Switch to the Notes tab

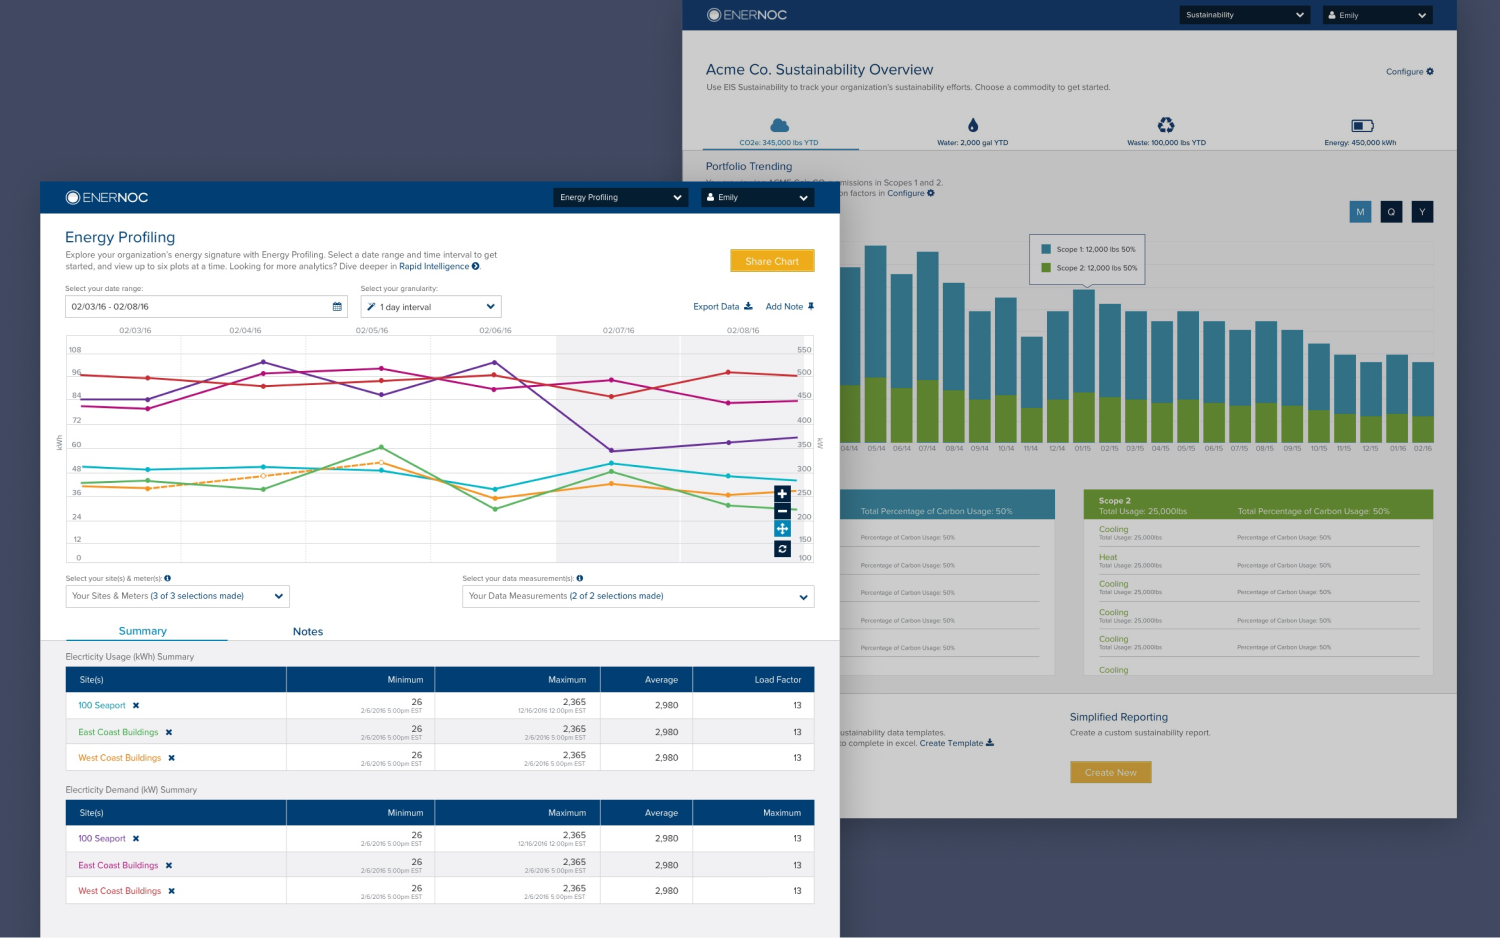coord(308,631)
